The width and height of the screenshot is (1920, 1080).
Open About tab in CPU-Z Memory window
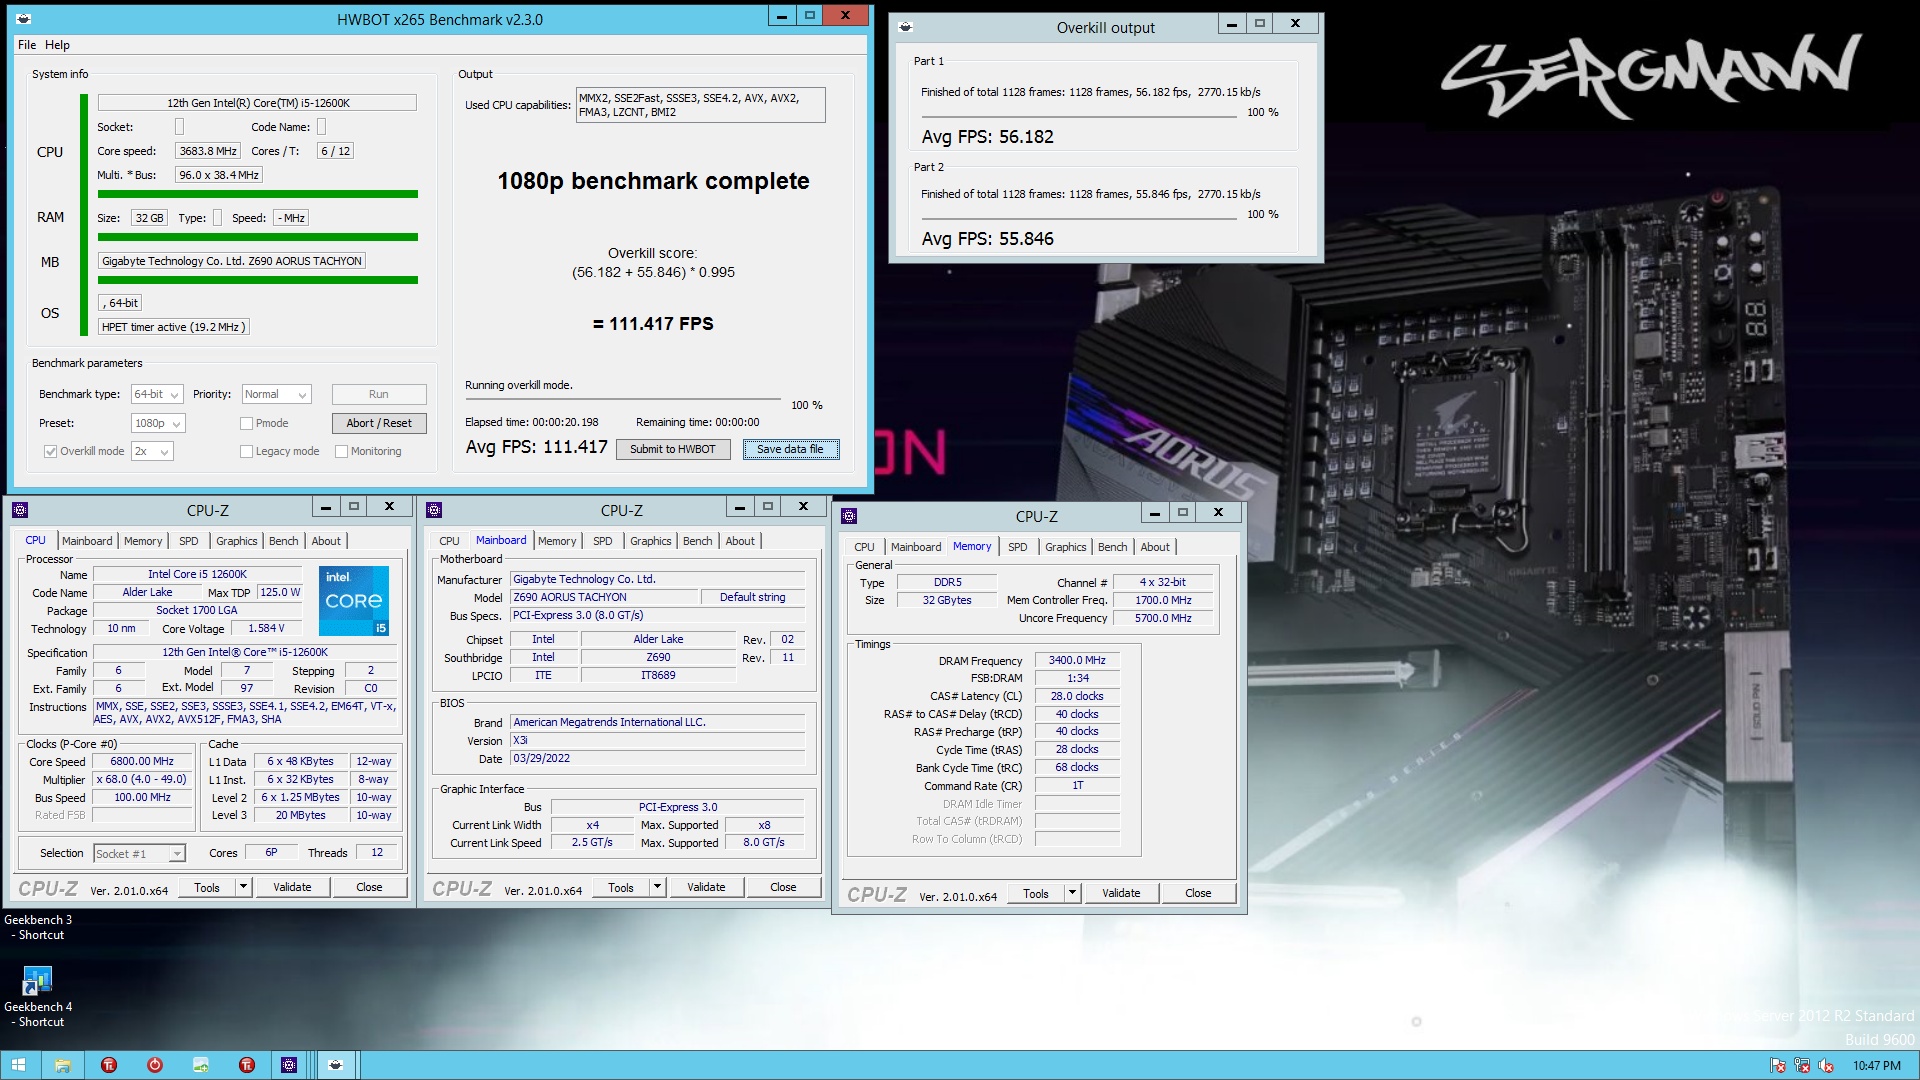(x=1155, y=547)
